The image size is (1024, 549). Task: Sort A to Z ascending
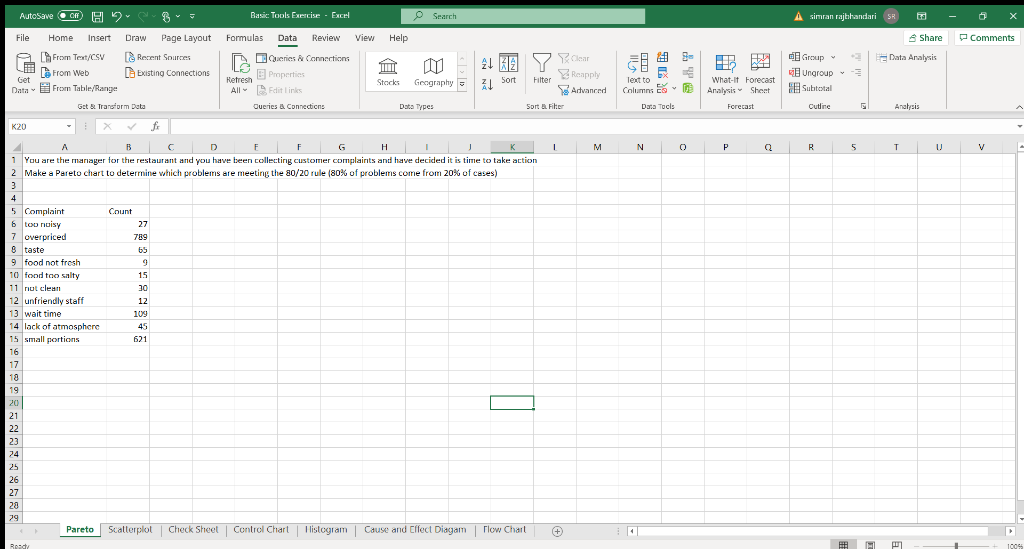[x=487, y=63]
